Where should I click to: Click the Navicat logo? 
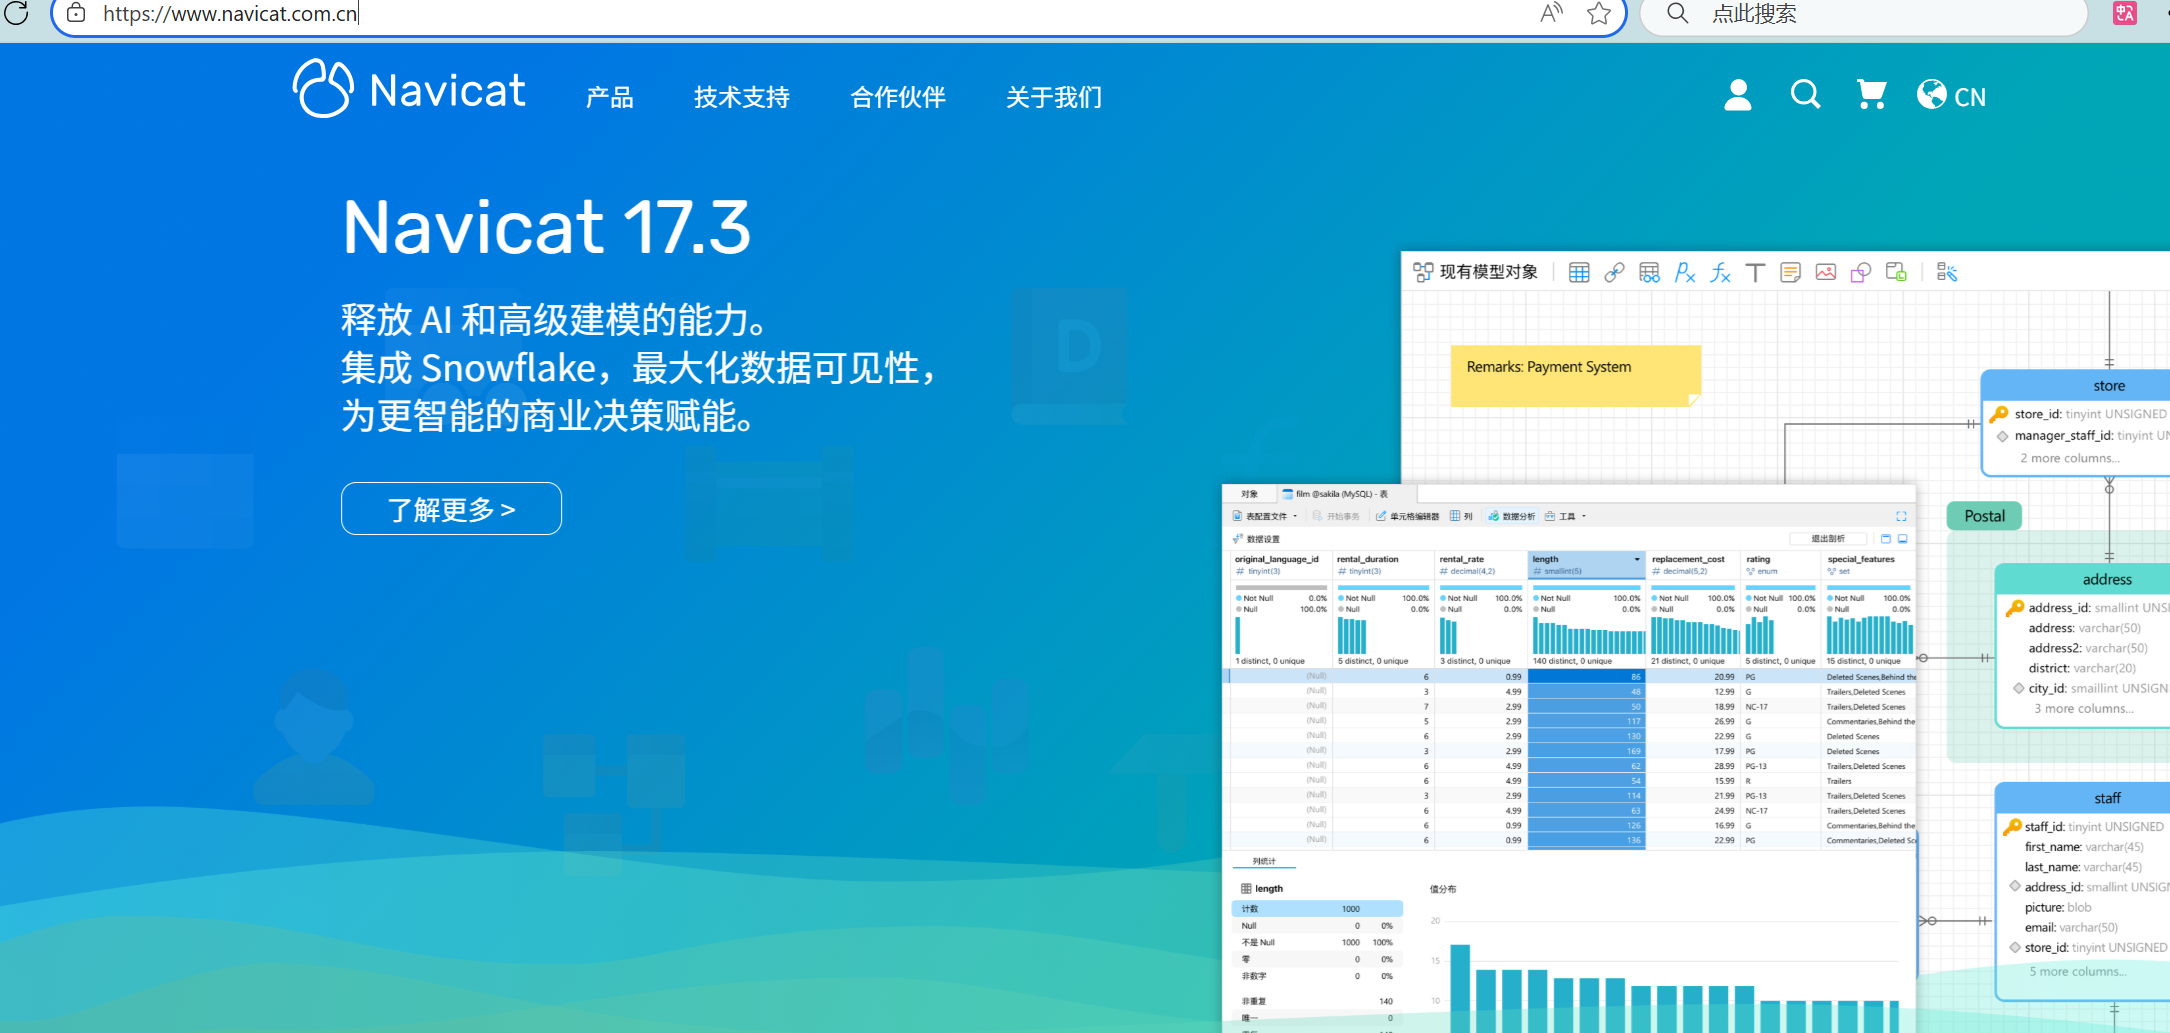click(x=409, y=89)
